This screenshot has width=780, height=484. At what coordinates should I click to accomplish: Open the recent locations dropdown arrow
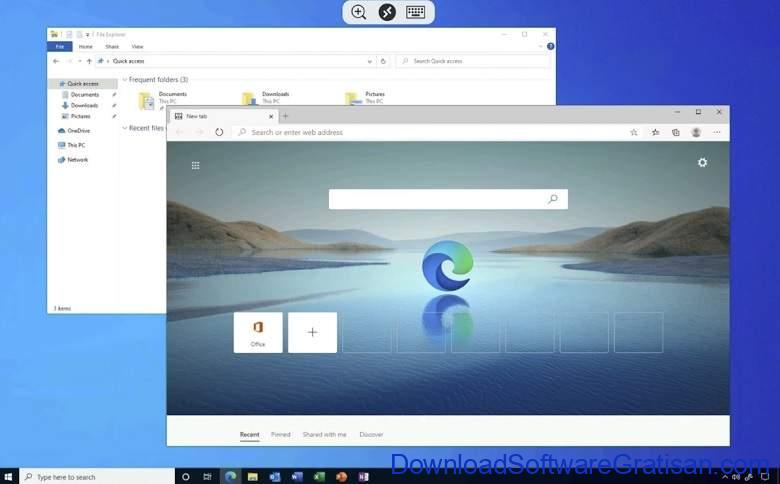[x=80, y=61]
